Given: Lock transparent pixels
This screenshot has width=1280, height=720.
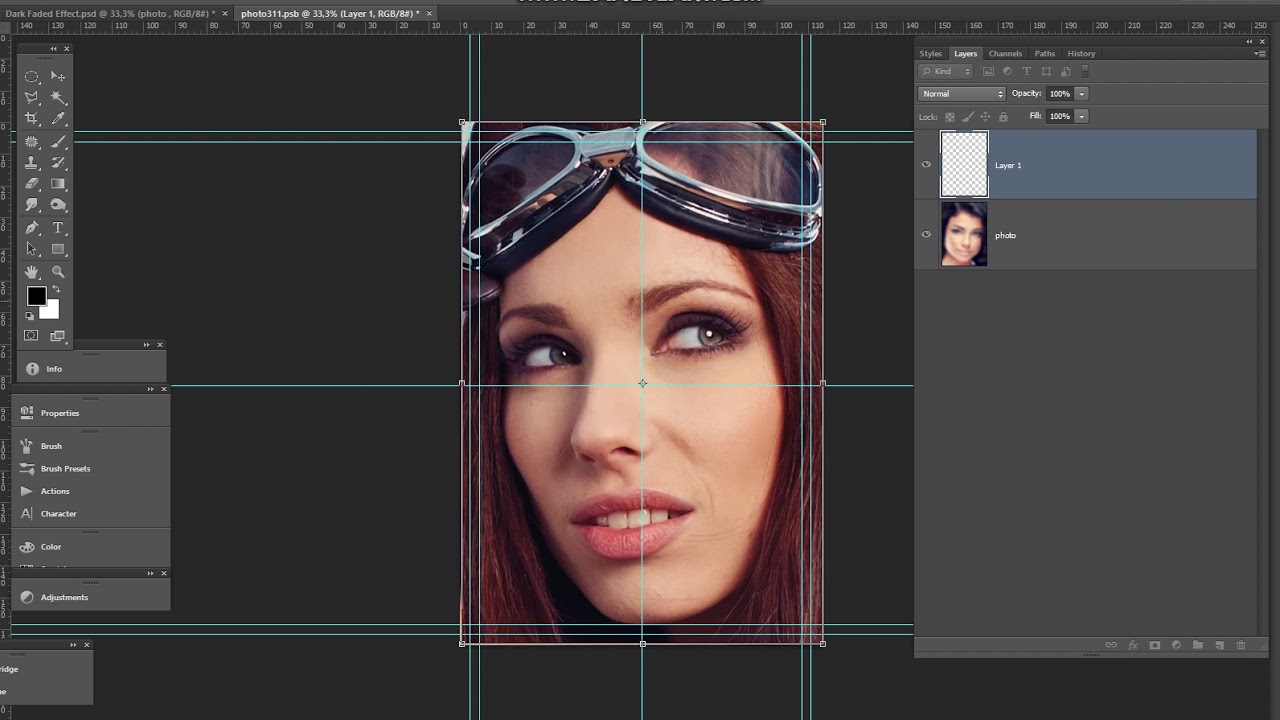Looking at the screenshot, I should click(950, 117).
